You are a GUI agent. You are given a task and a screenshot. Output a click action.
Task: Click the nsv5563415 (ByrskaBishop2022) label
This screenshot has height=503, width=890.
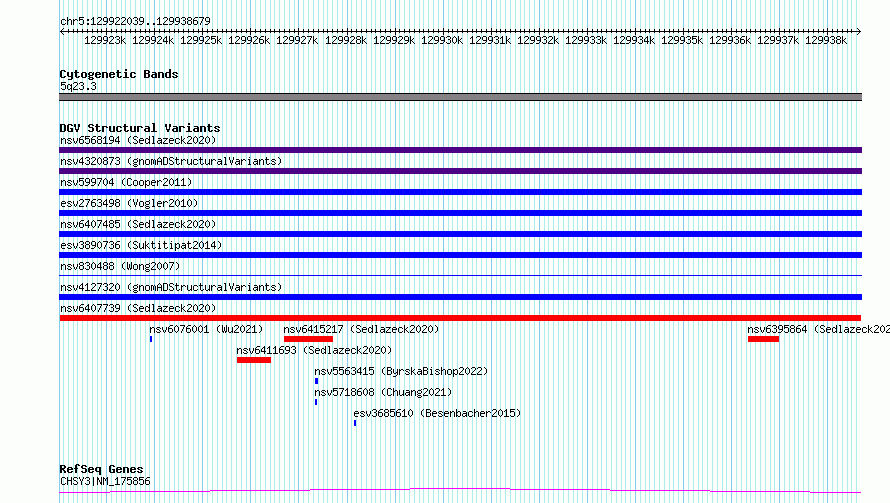(401, 371)
